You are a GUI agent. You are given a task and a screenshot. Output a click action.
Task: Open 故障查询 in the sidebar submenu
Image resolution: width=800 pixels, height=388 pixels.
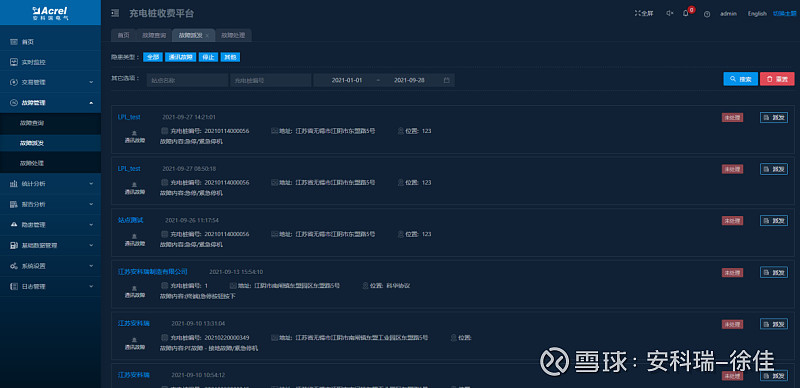[51, 123]
